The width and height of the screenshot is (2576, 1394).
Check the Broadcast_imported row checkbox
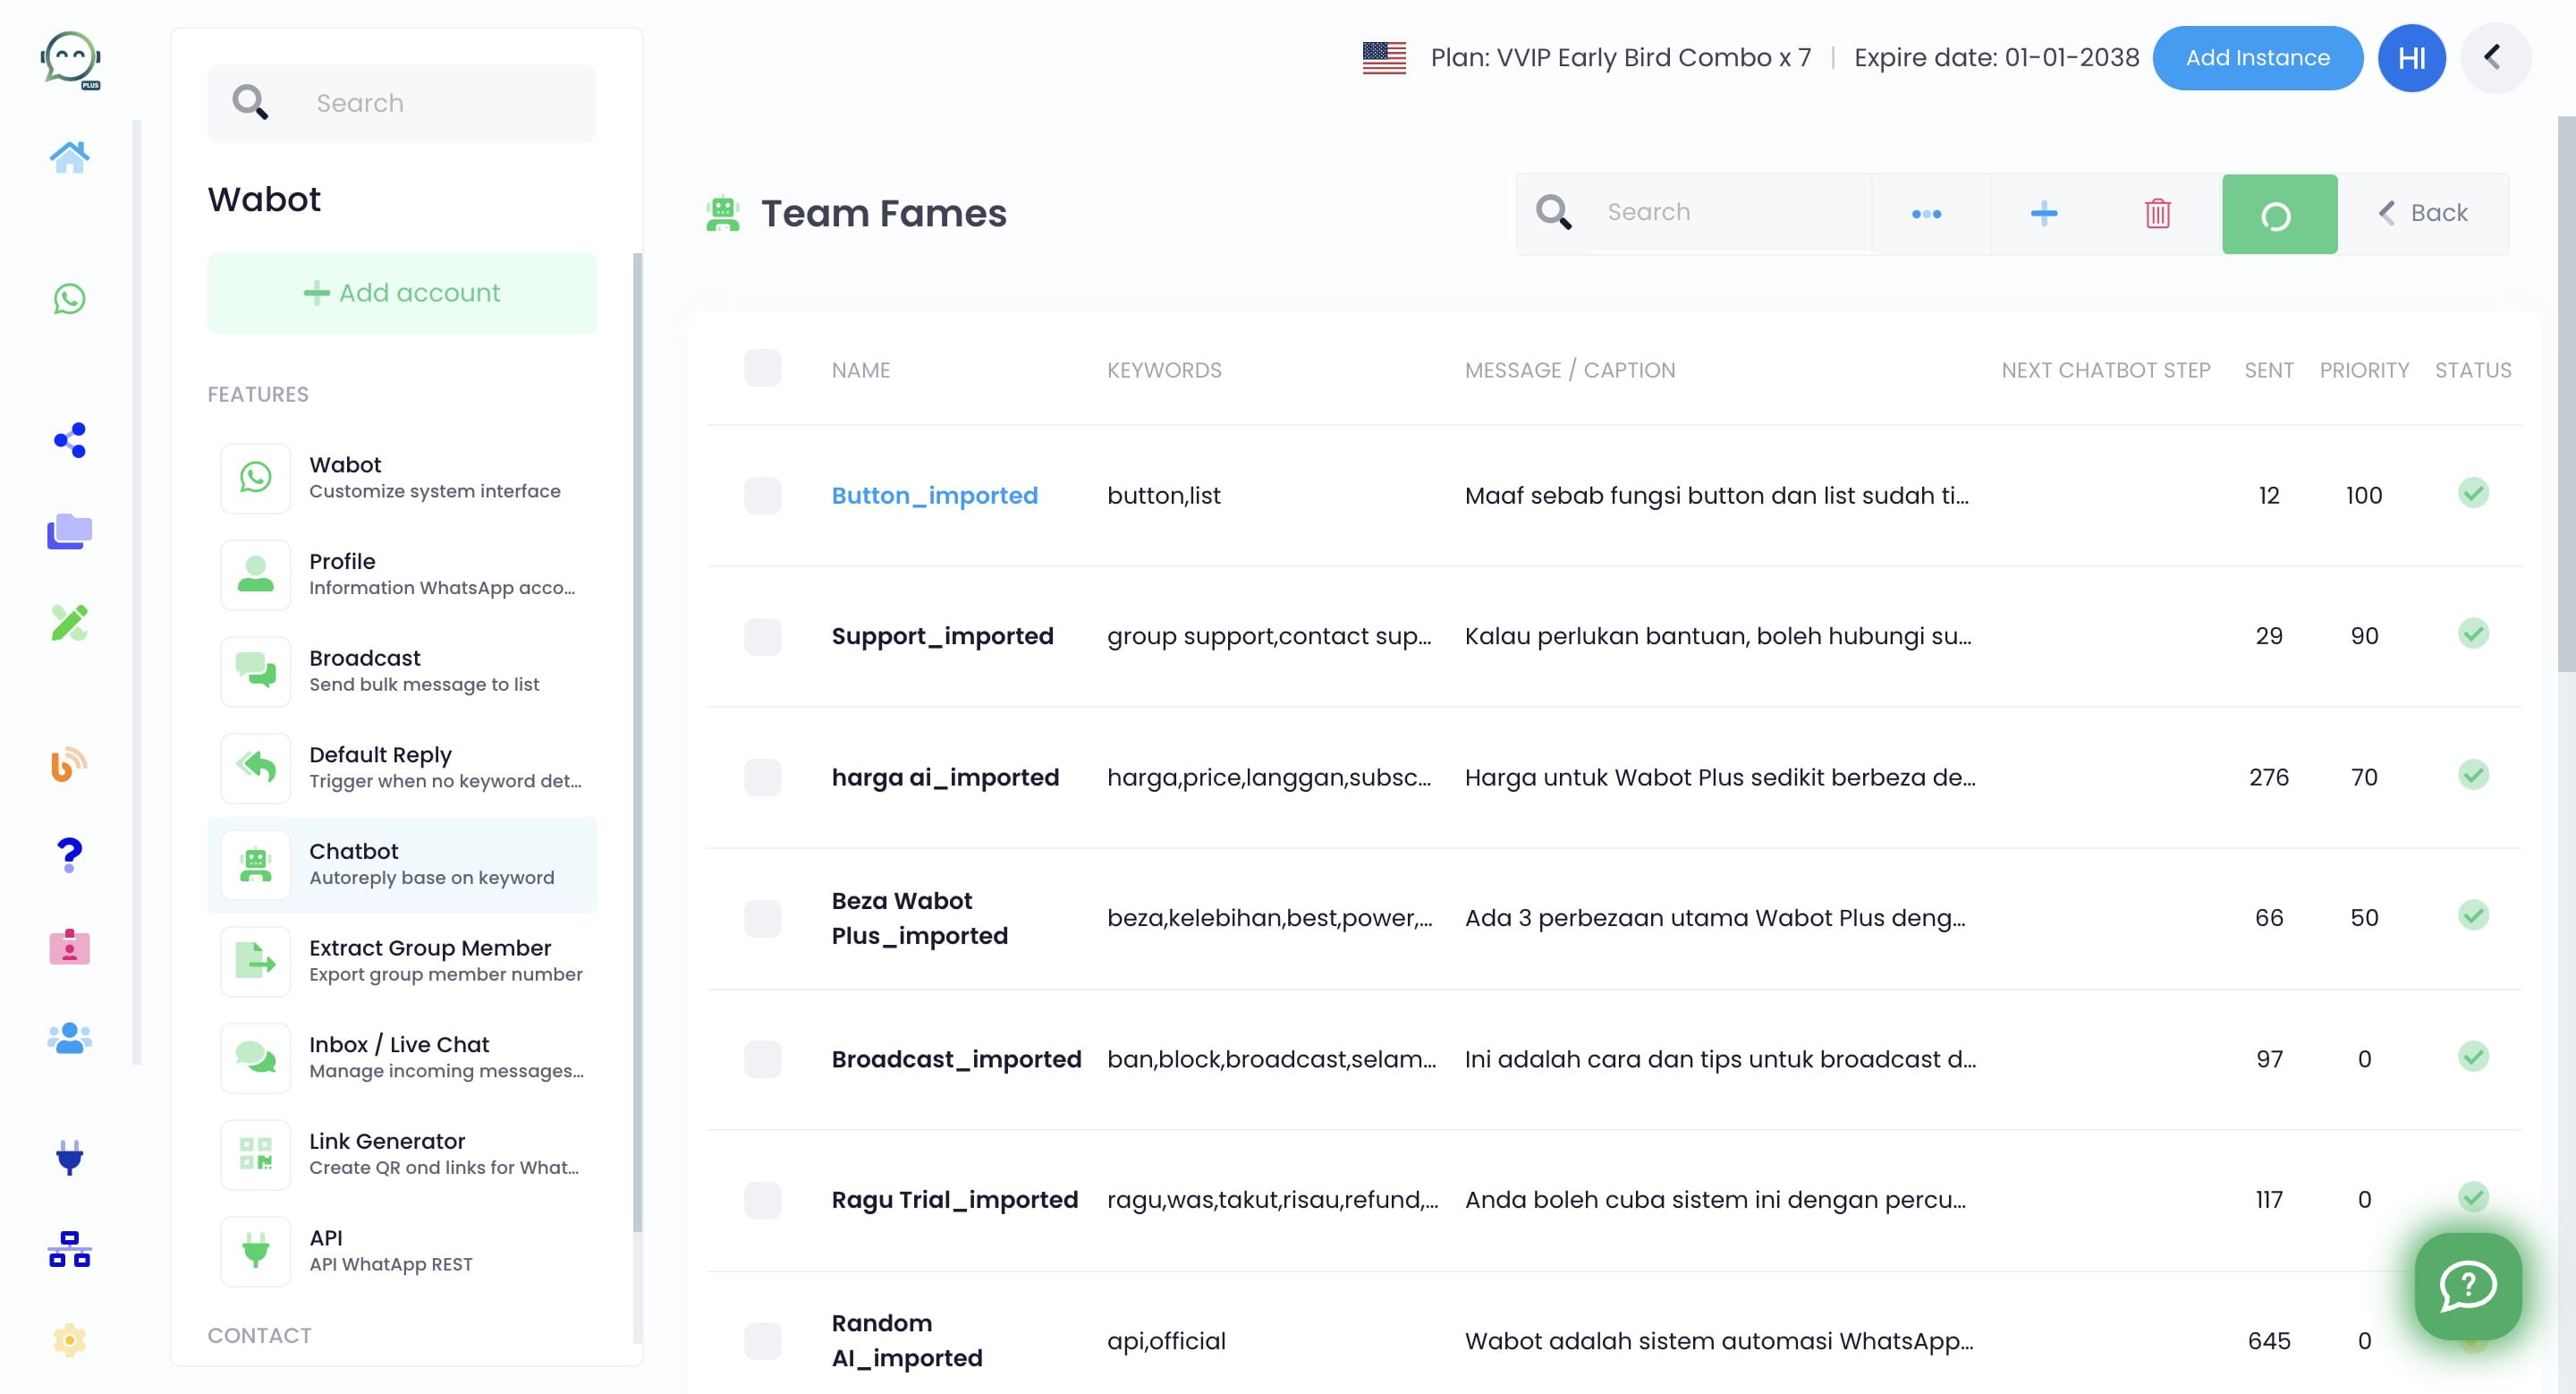[x=762, y=1059]
